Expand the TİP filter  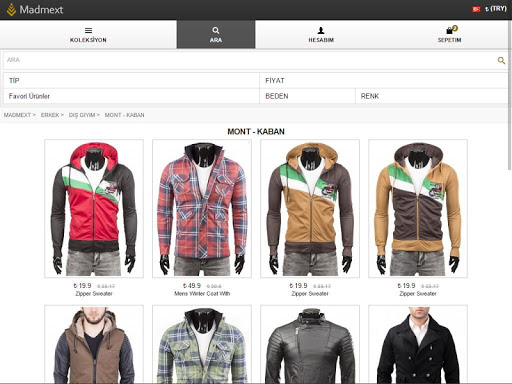point(131,81)
